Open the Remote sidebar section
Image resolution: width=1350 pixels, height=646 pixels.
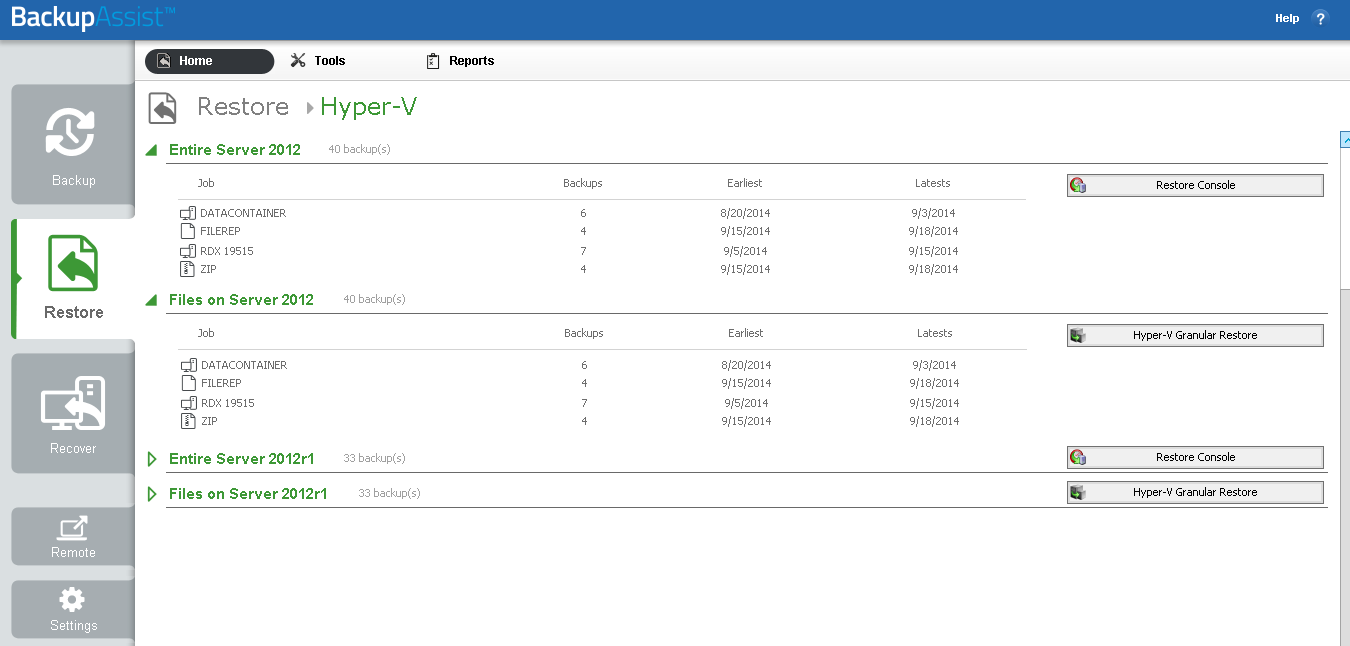[x=73, y=537]
